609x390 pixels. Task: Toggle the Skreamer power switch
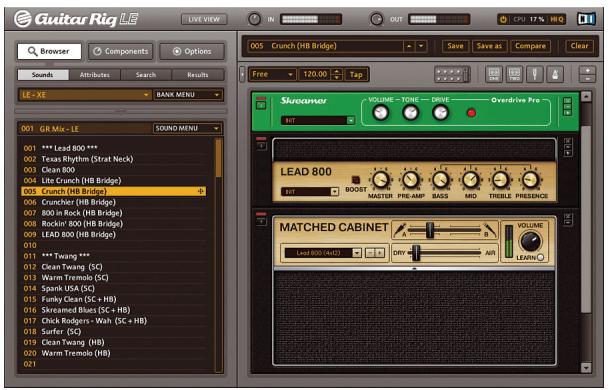[x=261, y=105]
